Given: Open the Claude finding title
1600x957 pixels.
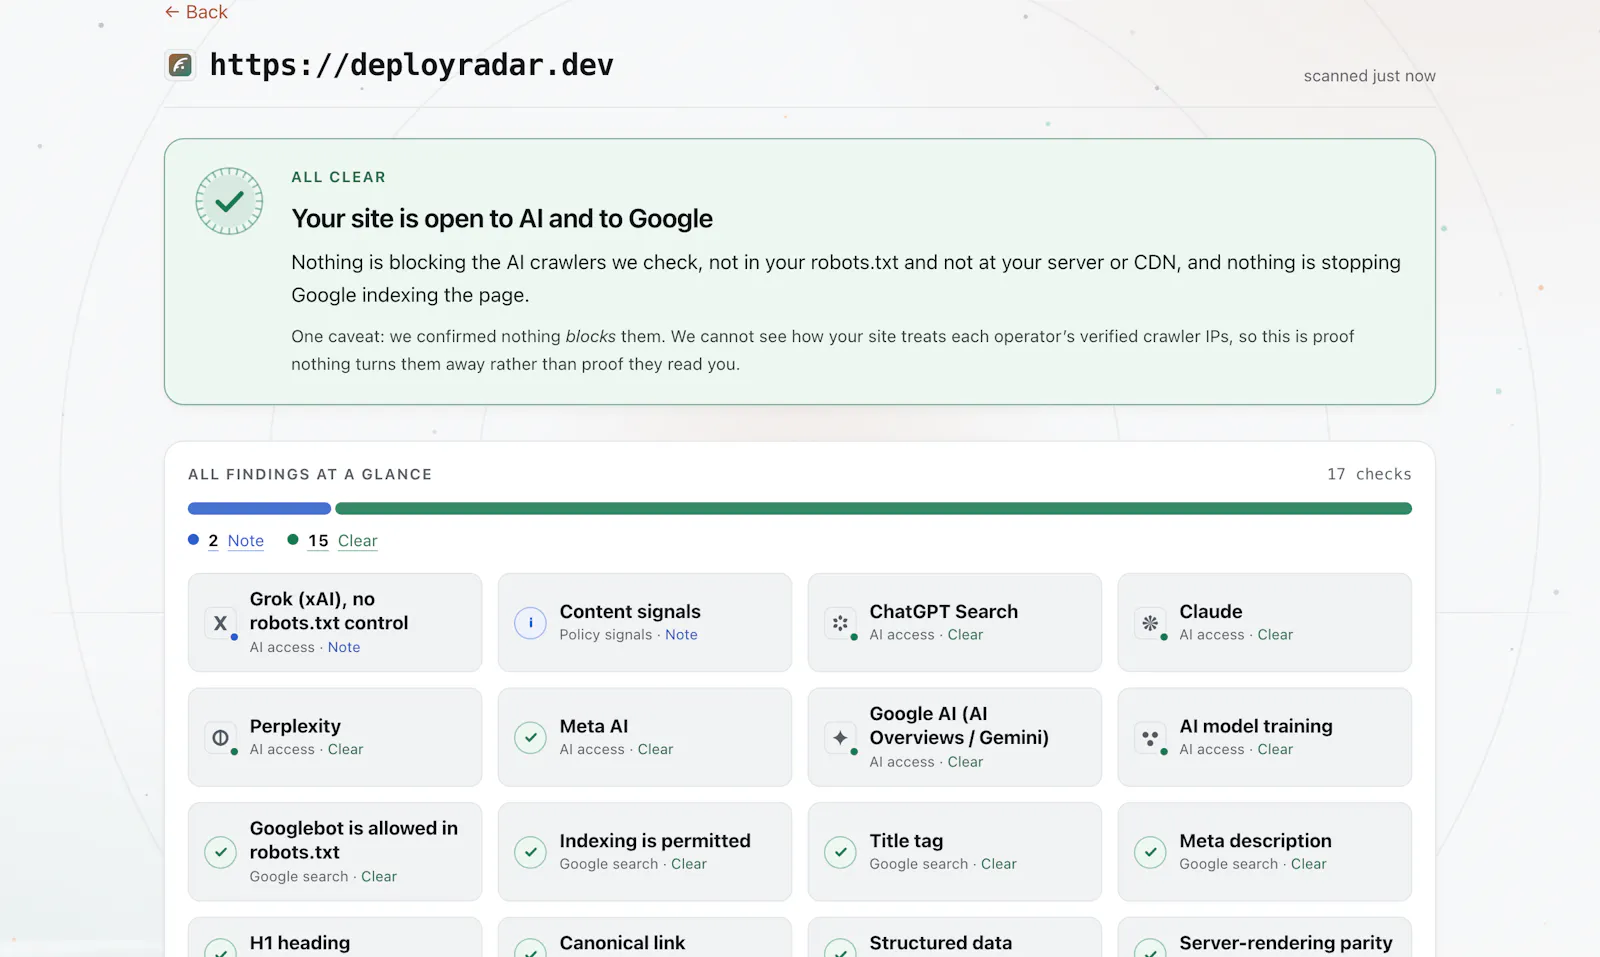Looking at the screenshot, I should (x=1211, y=611).
